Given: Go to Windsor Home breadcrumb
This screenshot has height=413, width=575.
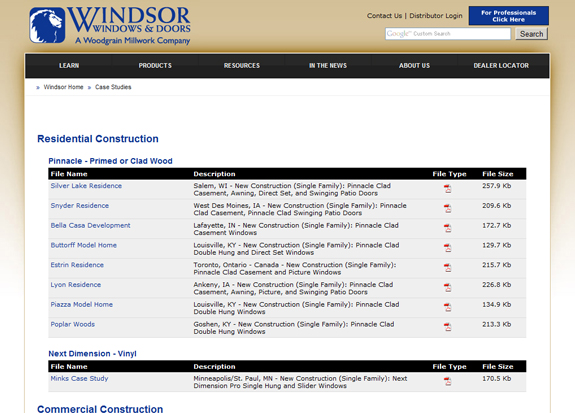Looking at the screenshot, I should coord(63,87).
